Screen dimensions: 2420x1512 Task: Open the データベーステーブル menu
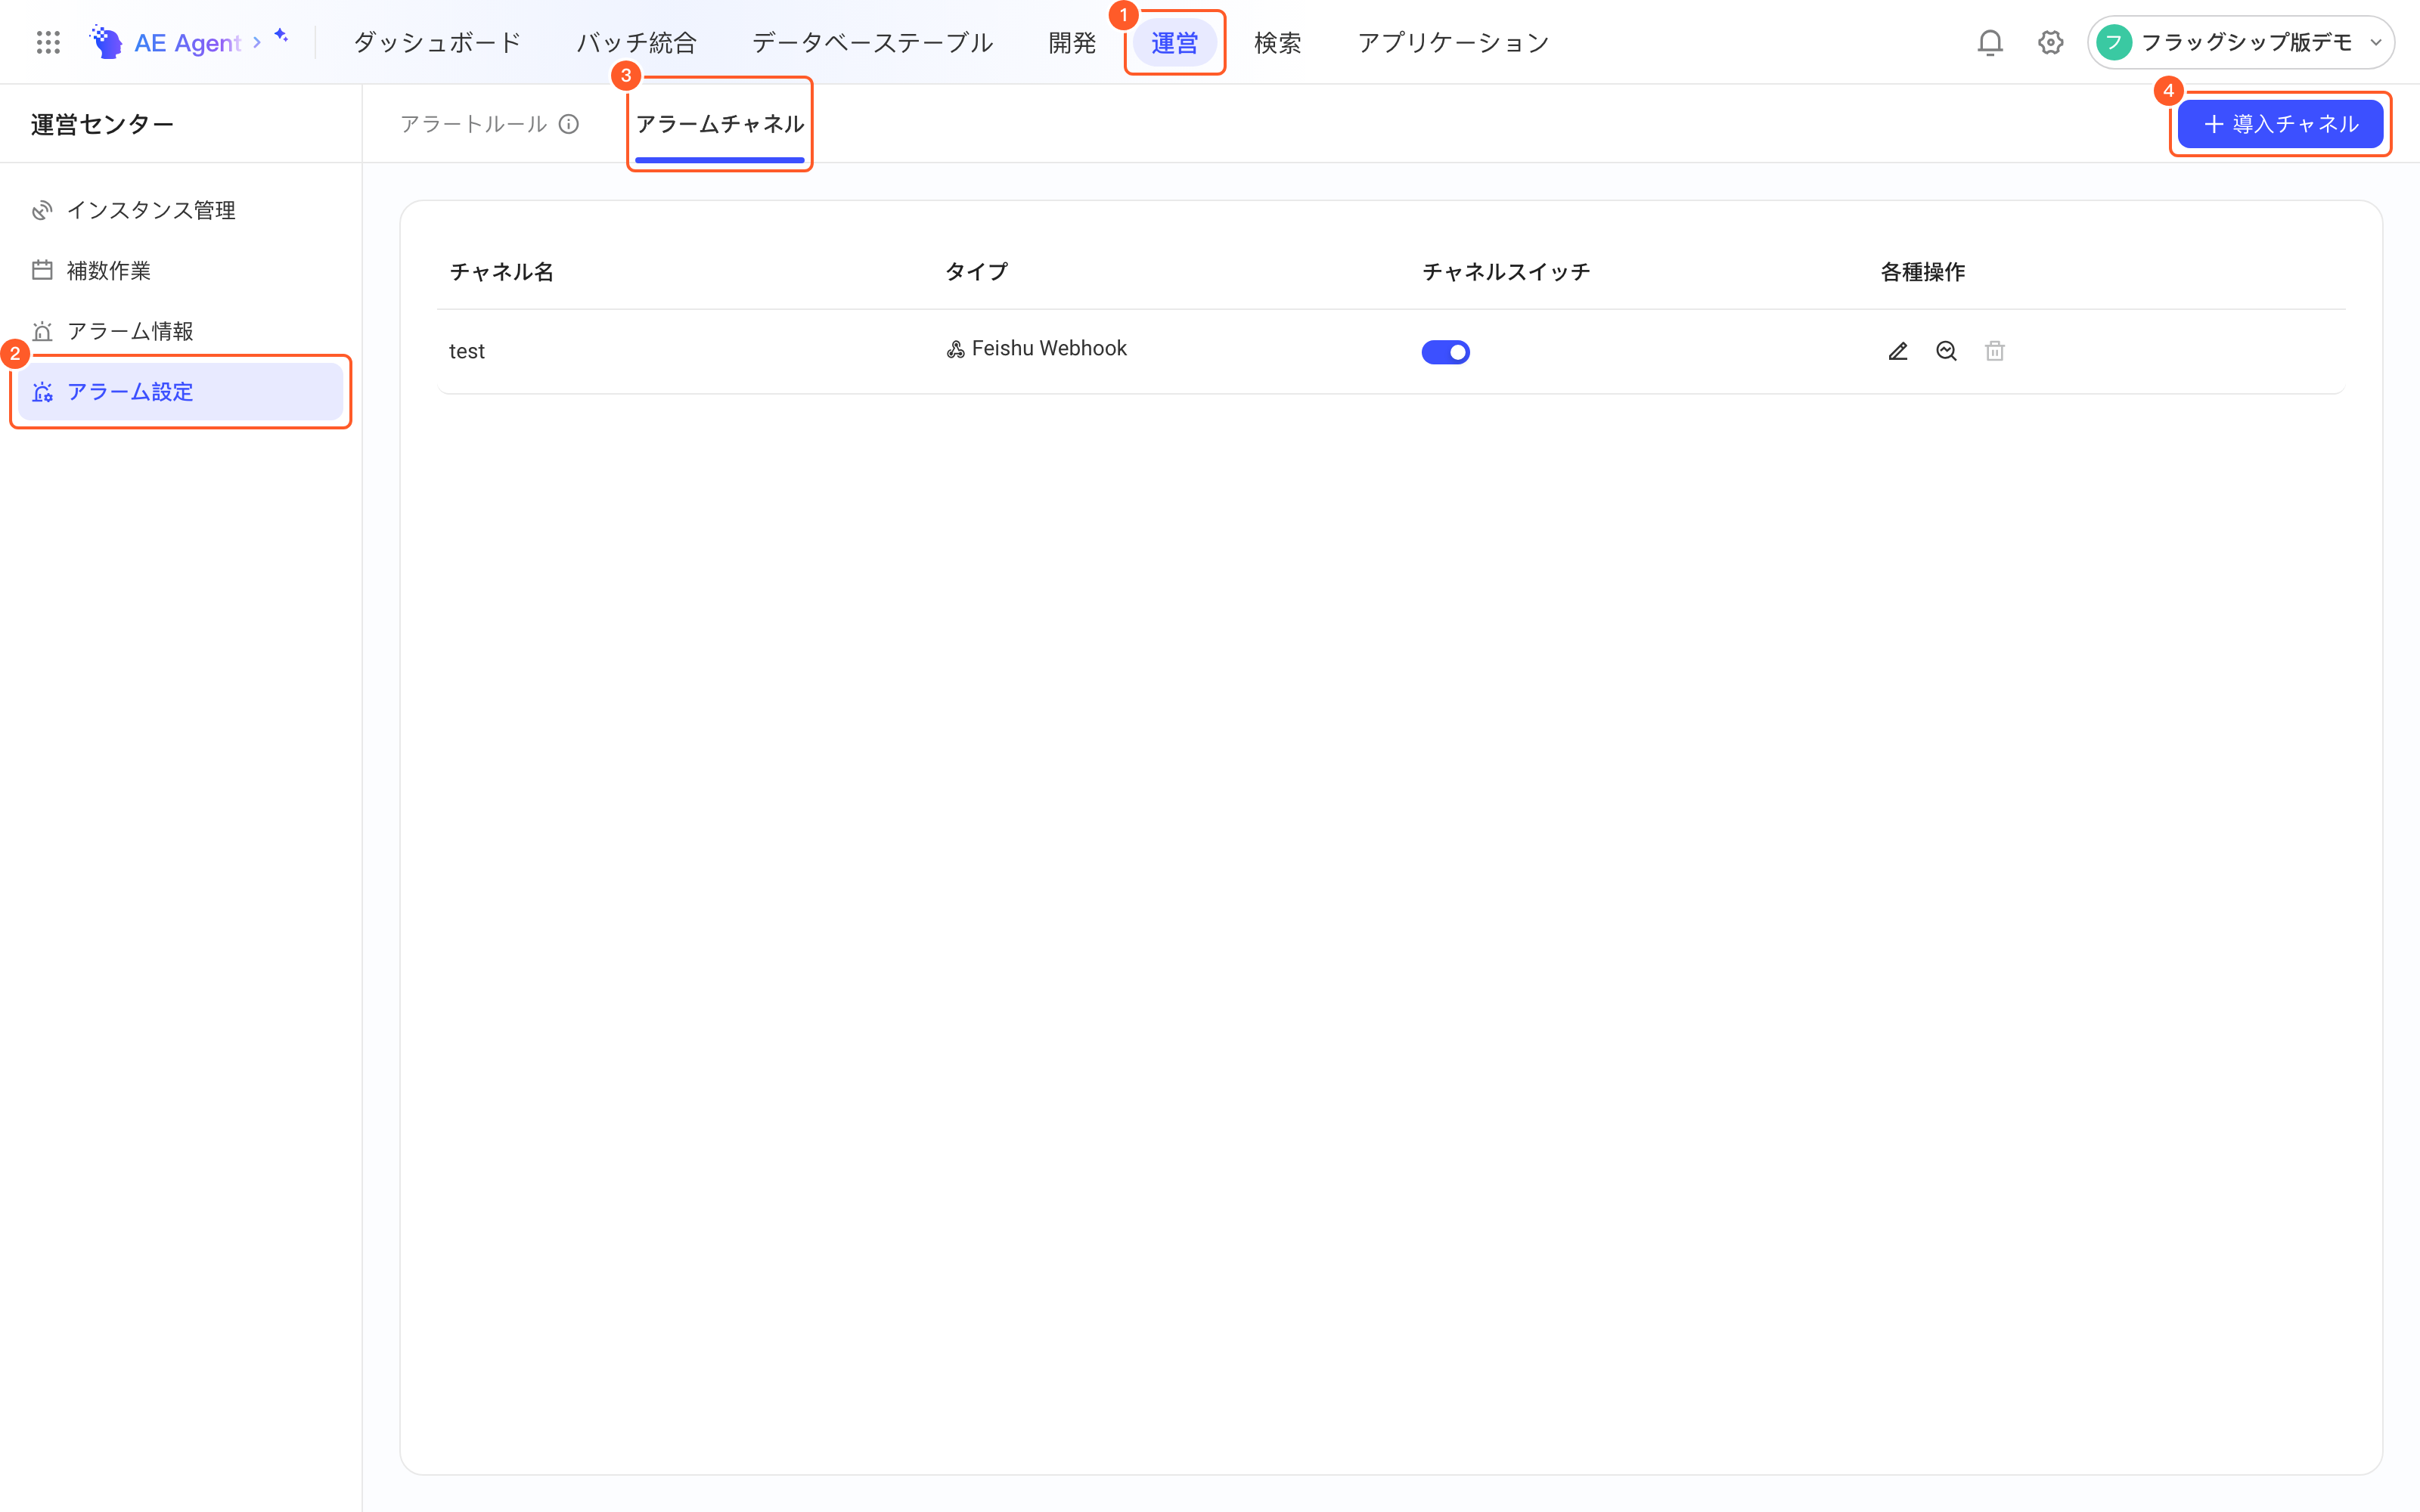[x=872, y=42]
